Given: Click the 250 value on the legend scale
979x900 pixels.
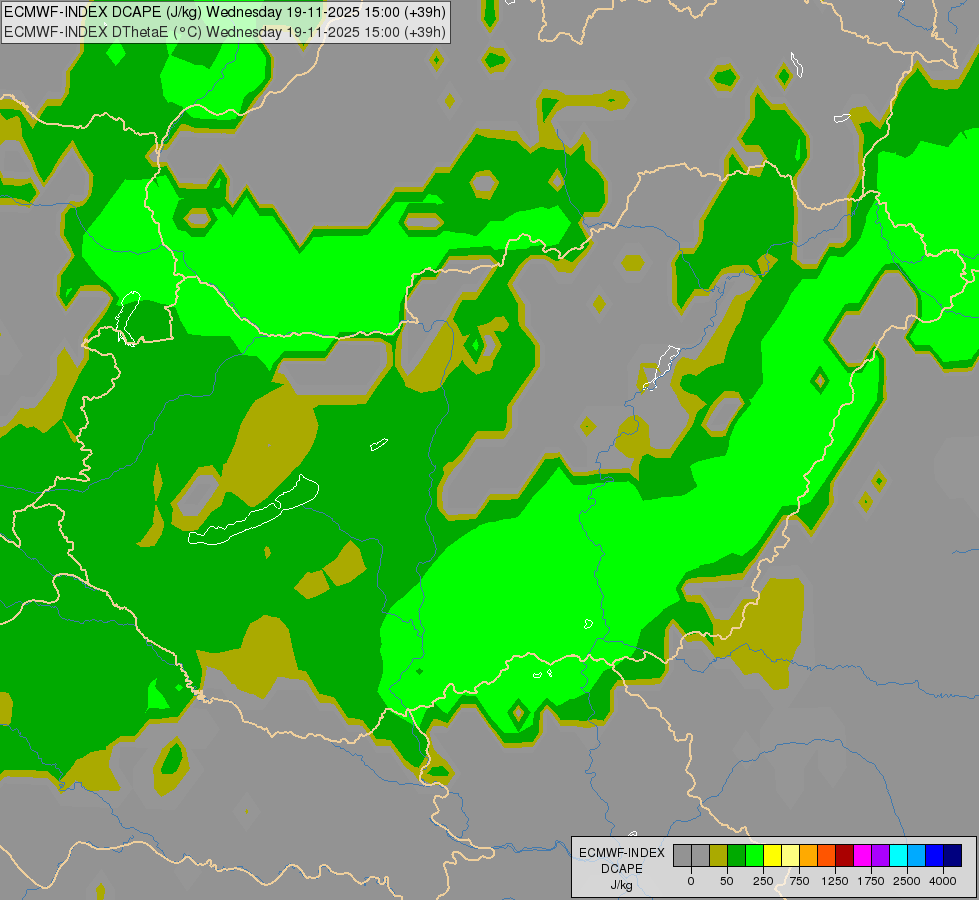Looking at the screenshot, I should [763, 881].
